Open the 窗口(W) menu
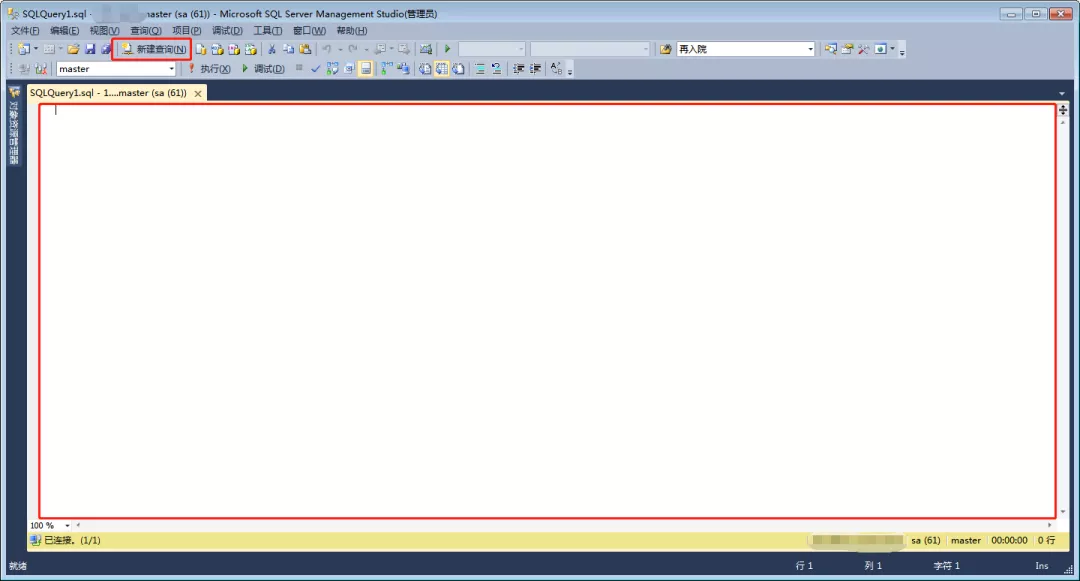This screenshot has width=1080, height=581. 309,30
